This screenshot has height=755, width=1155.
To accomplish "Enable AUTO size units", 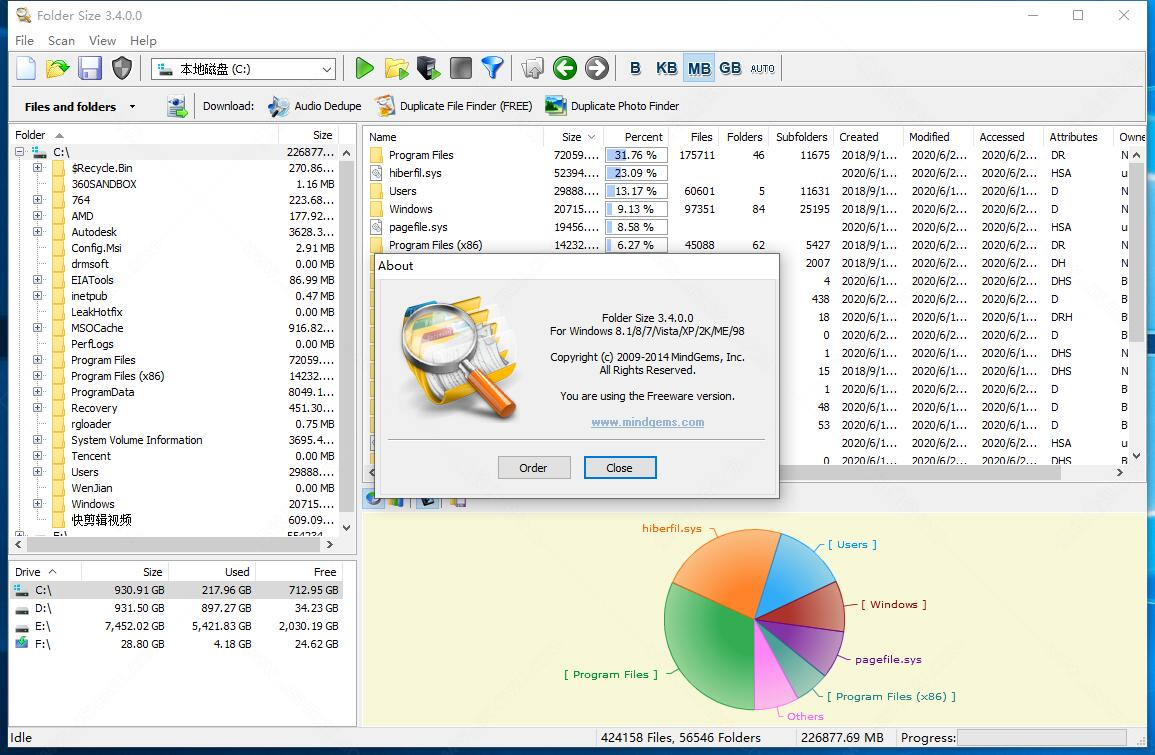I will coord(762,69).
